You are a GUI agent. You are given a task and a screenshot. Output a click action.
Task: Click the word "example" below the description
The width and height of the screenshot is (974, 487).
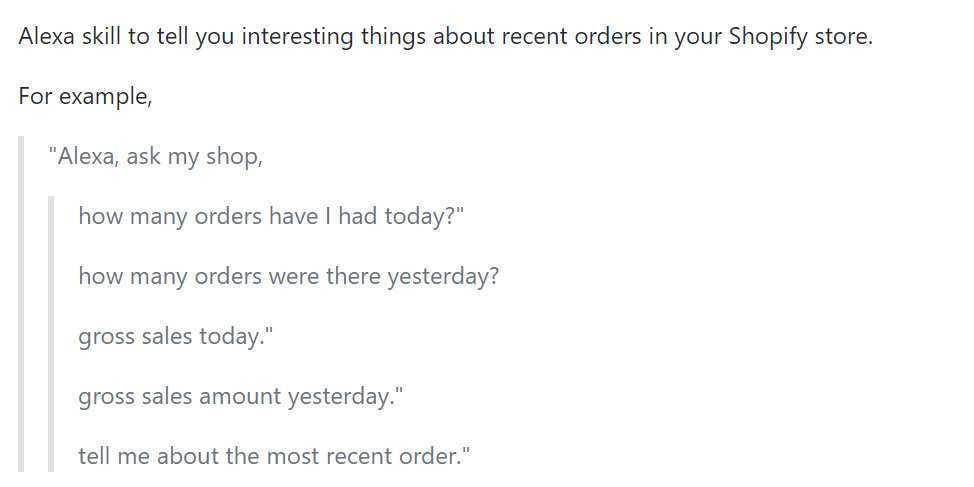(101, 98)
